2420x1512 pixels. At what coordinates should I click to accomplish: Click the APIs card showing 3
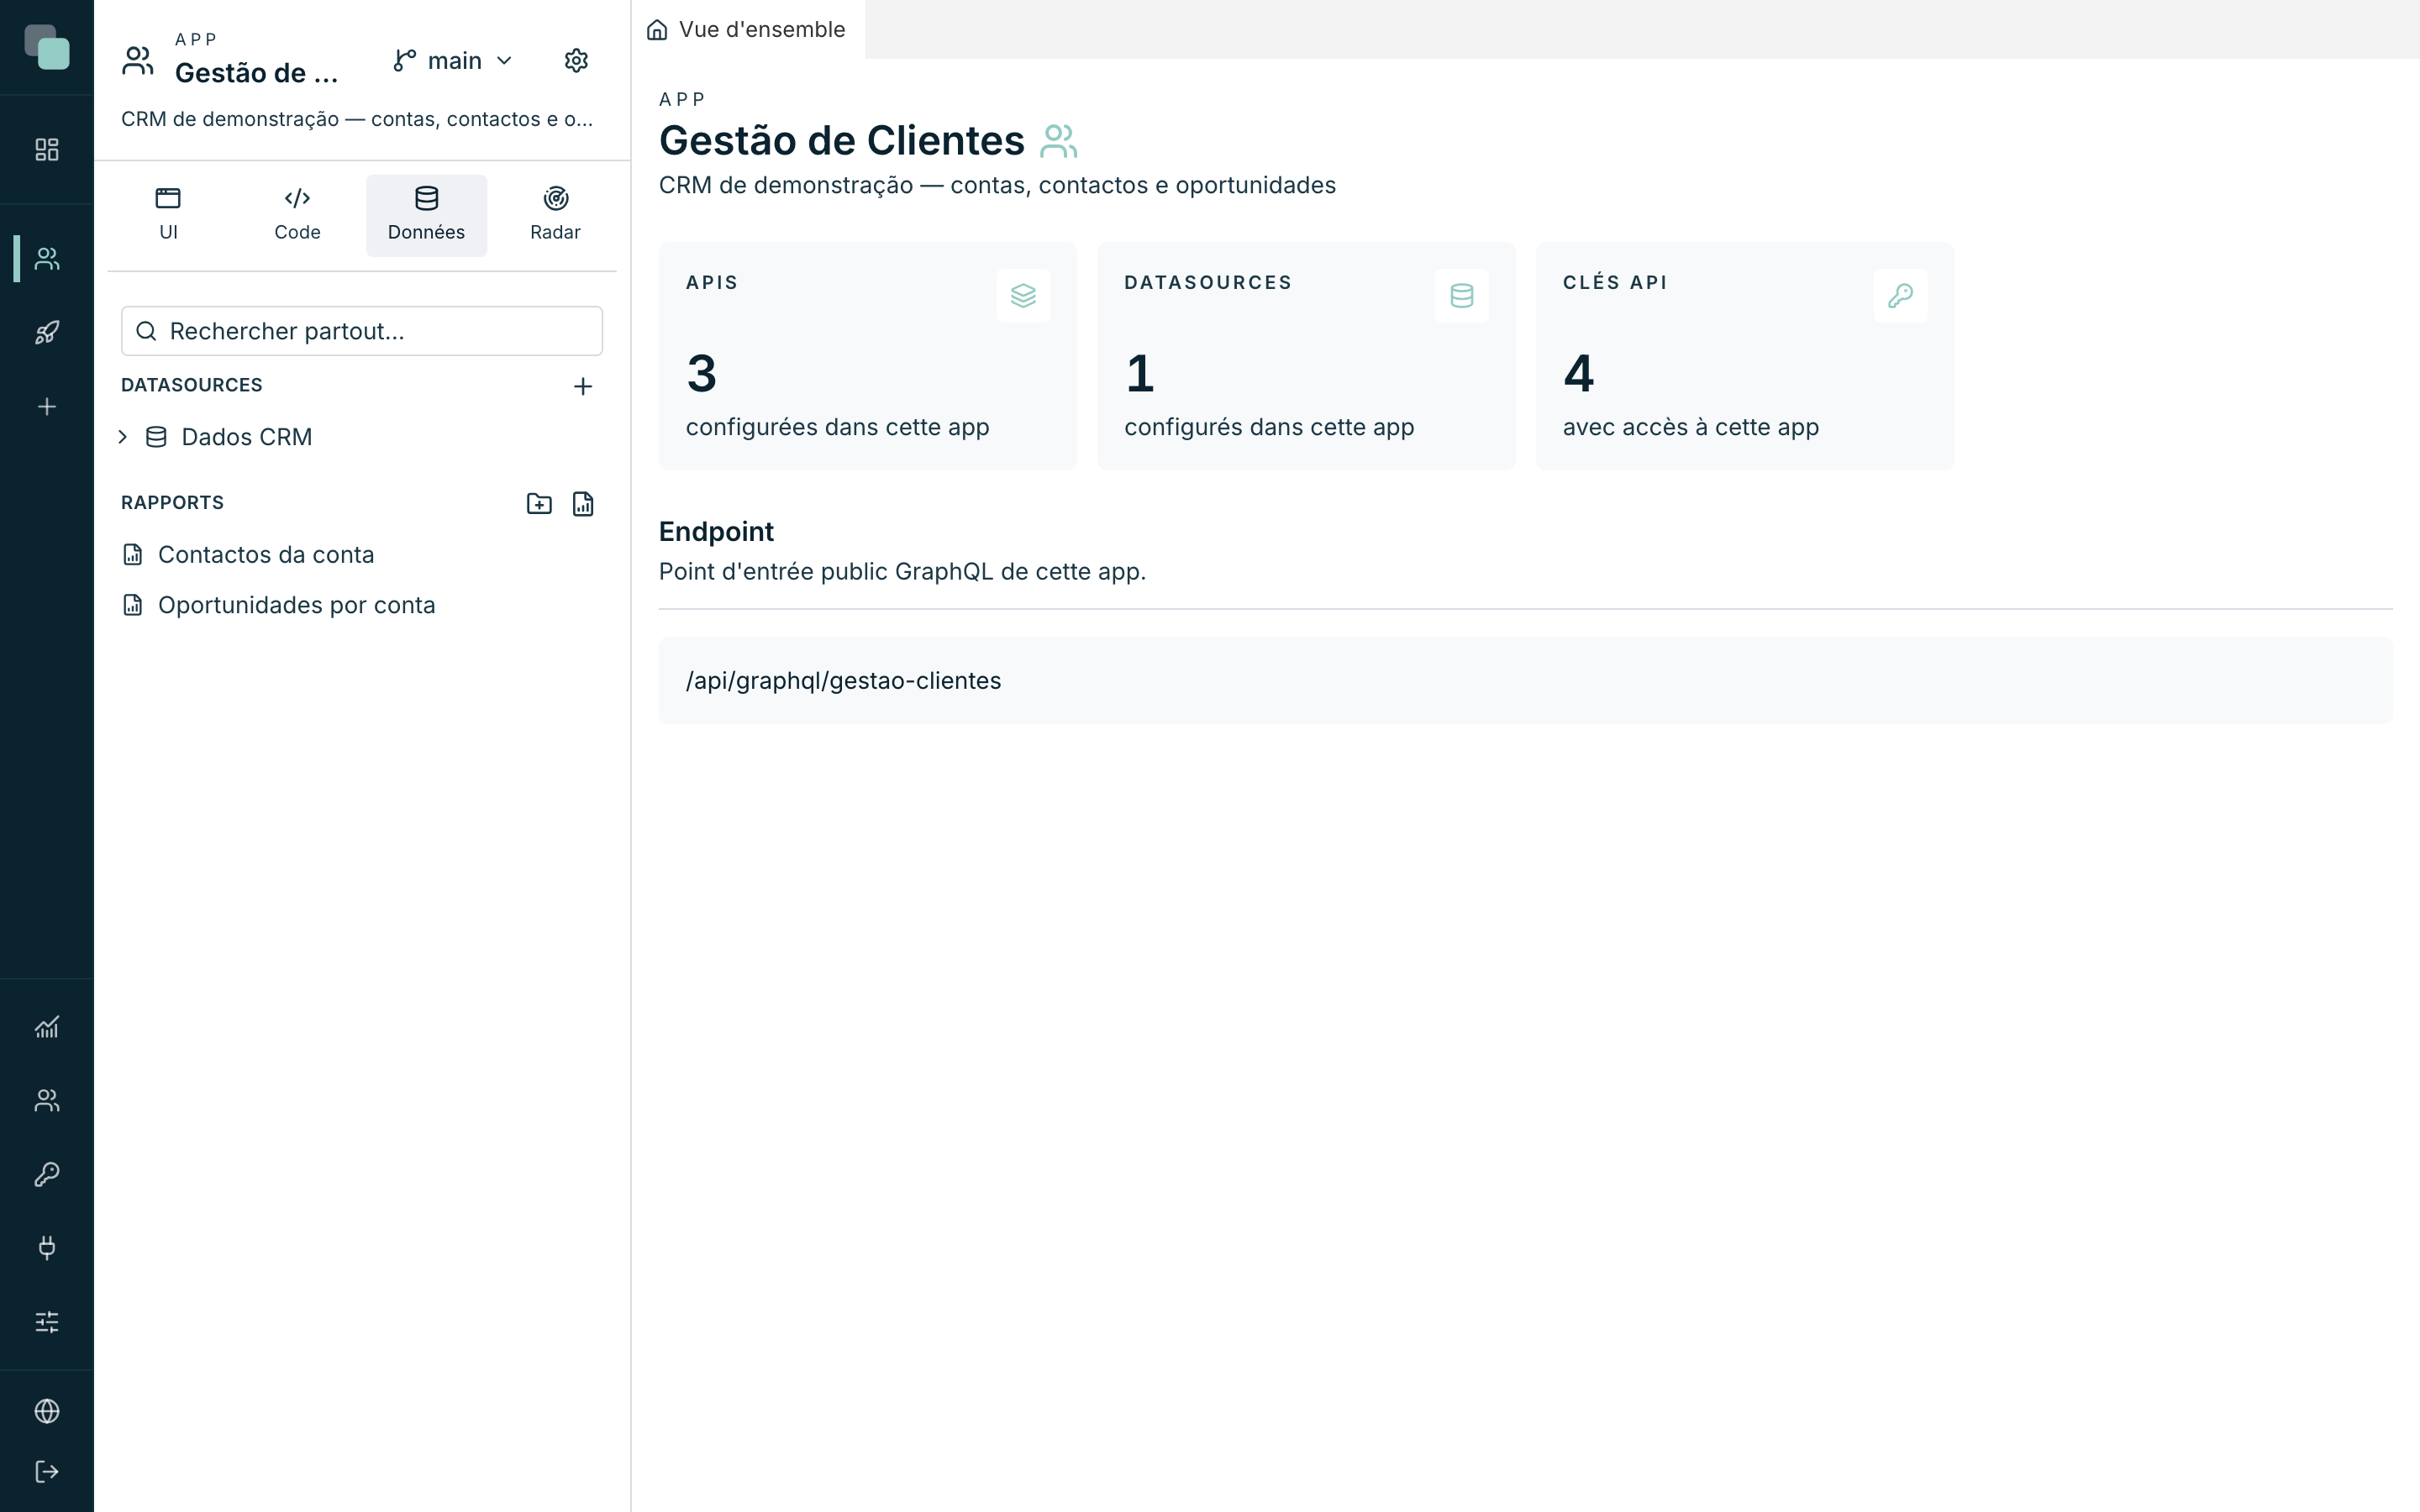point(867,356)
